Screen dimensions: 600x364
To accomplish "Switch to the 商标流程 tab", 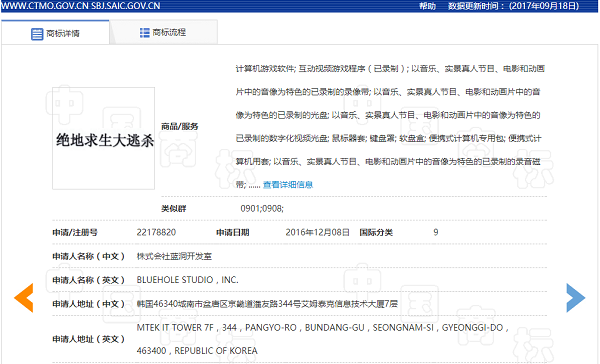I will [x=164, y=33].
